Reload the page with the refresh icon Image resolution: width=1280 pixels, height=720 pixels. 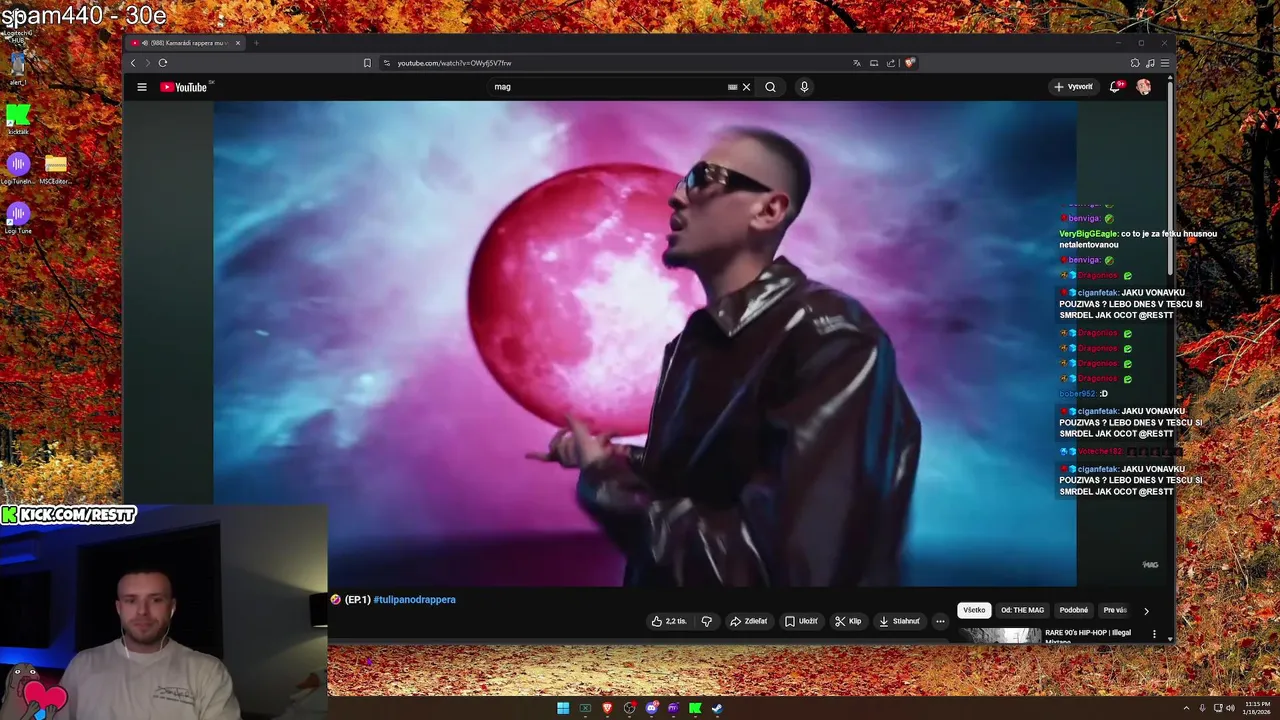(x=163, y=63)
